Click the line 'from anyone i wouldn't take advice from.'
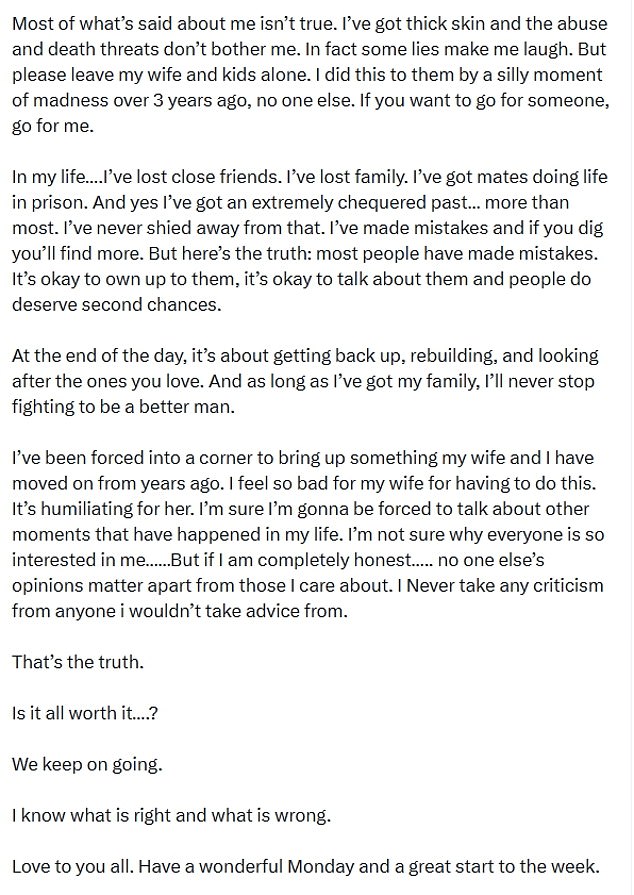This screenshot has height=895, width=634. click(x=180, y=611)
